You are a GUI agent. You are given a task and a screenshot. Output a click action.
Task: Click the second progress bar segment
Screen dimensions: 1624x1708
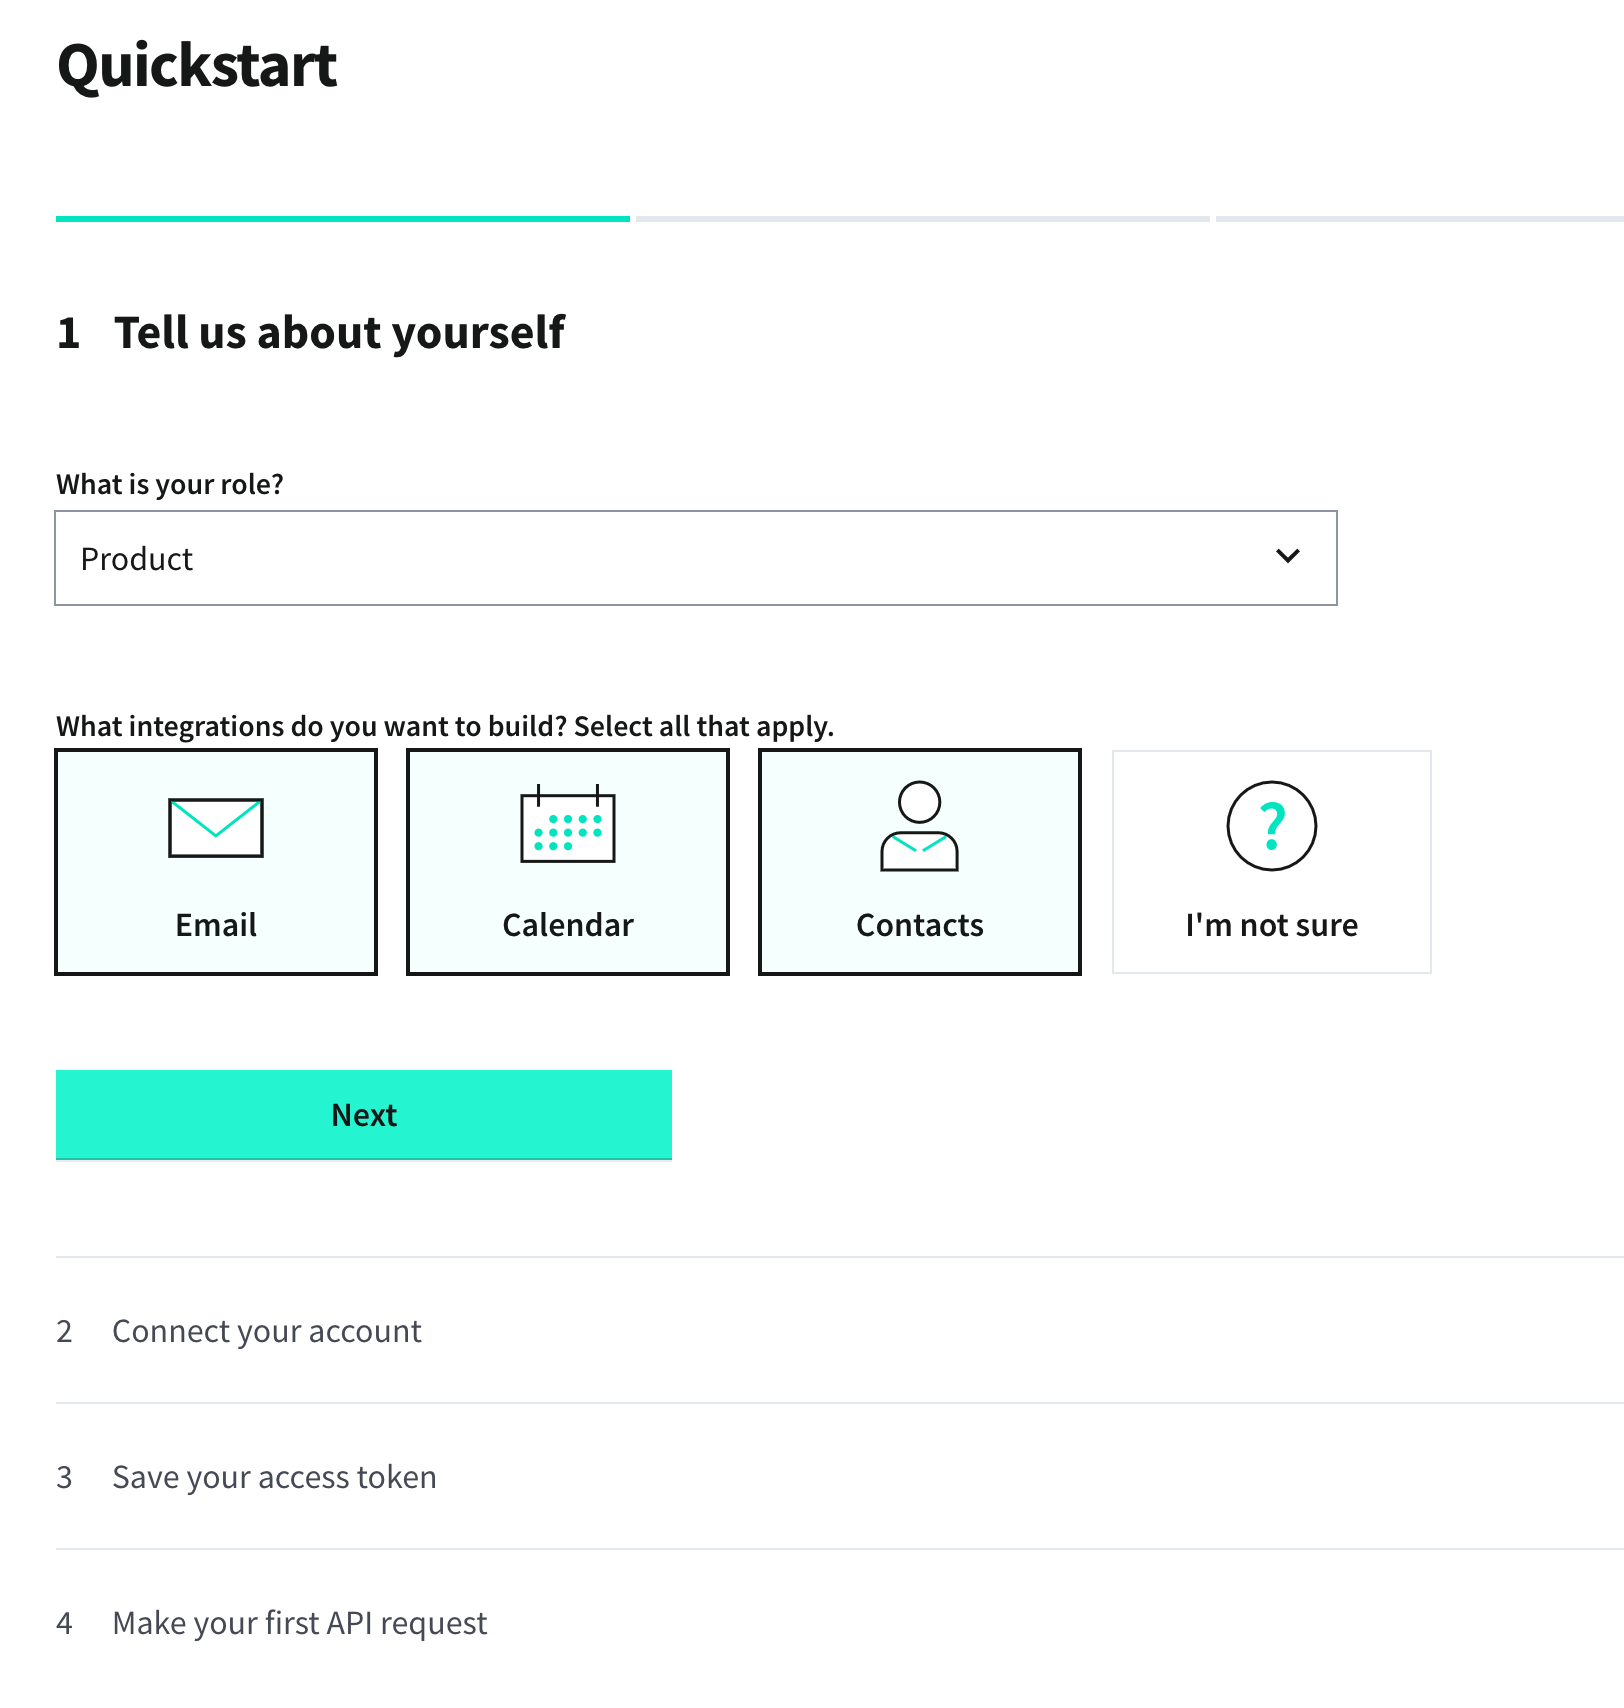[x=922, y=216]
